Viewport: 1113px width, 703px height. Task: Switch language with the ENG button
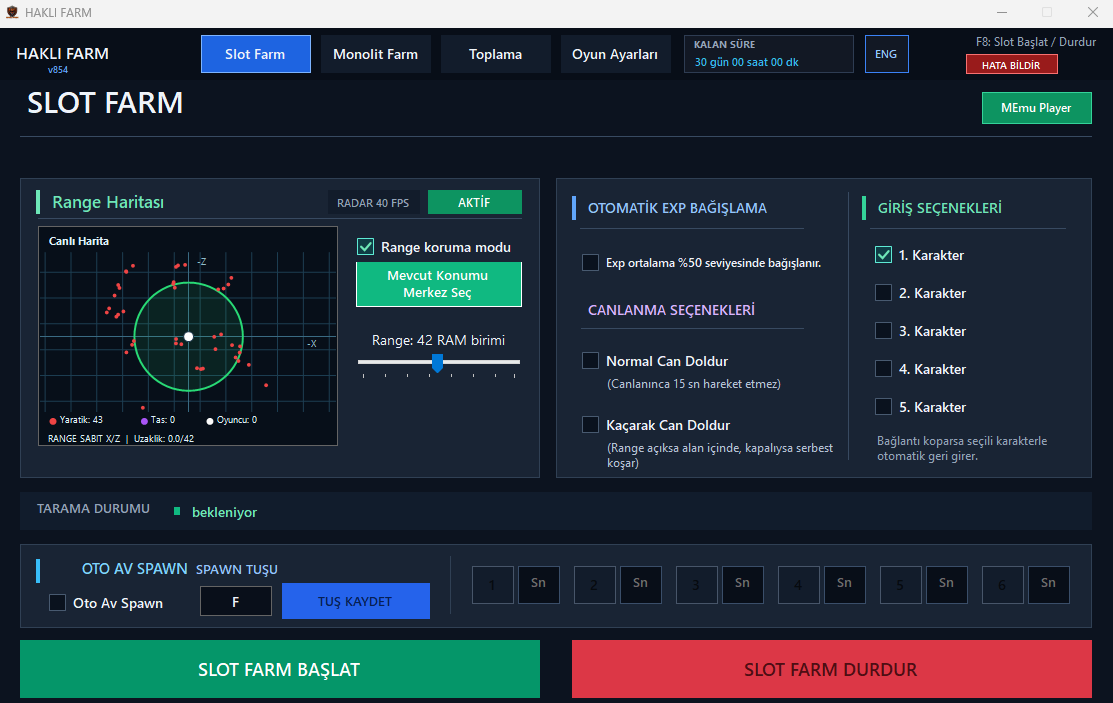886,54
